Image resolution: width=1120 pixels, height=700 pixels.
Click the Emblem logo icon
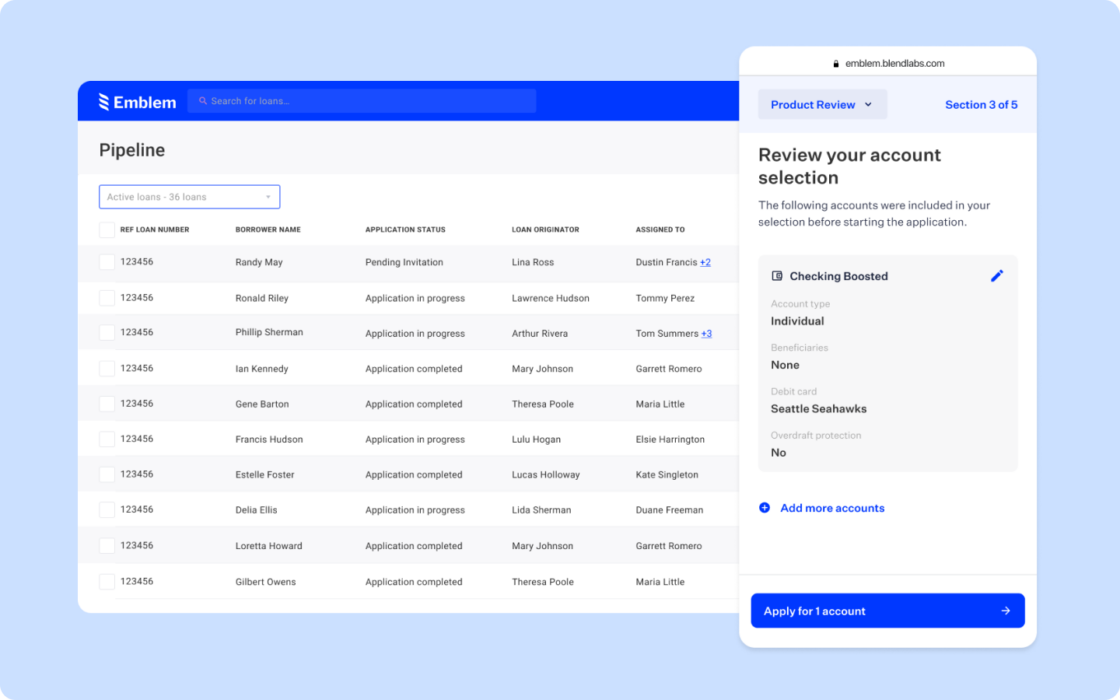pos(103,101)
